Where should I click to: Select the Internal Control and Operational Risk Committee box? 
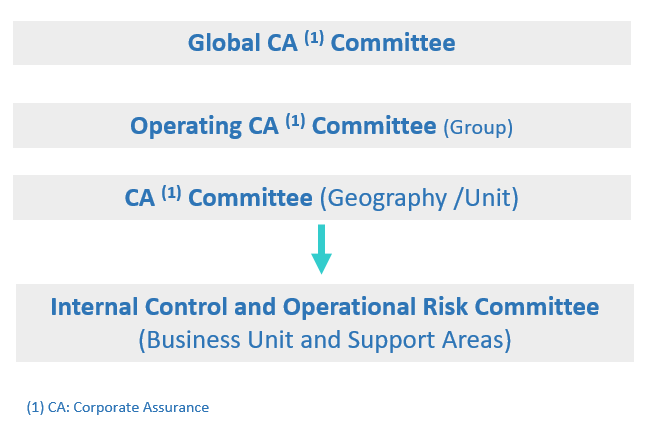click(325, 323)
